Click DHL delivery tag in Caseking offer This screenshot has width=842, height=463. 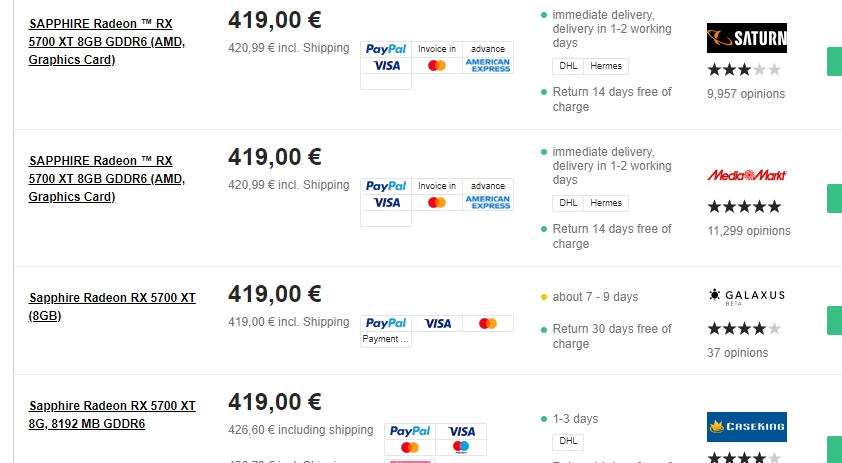(568, 442)
